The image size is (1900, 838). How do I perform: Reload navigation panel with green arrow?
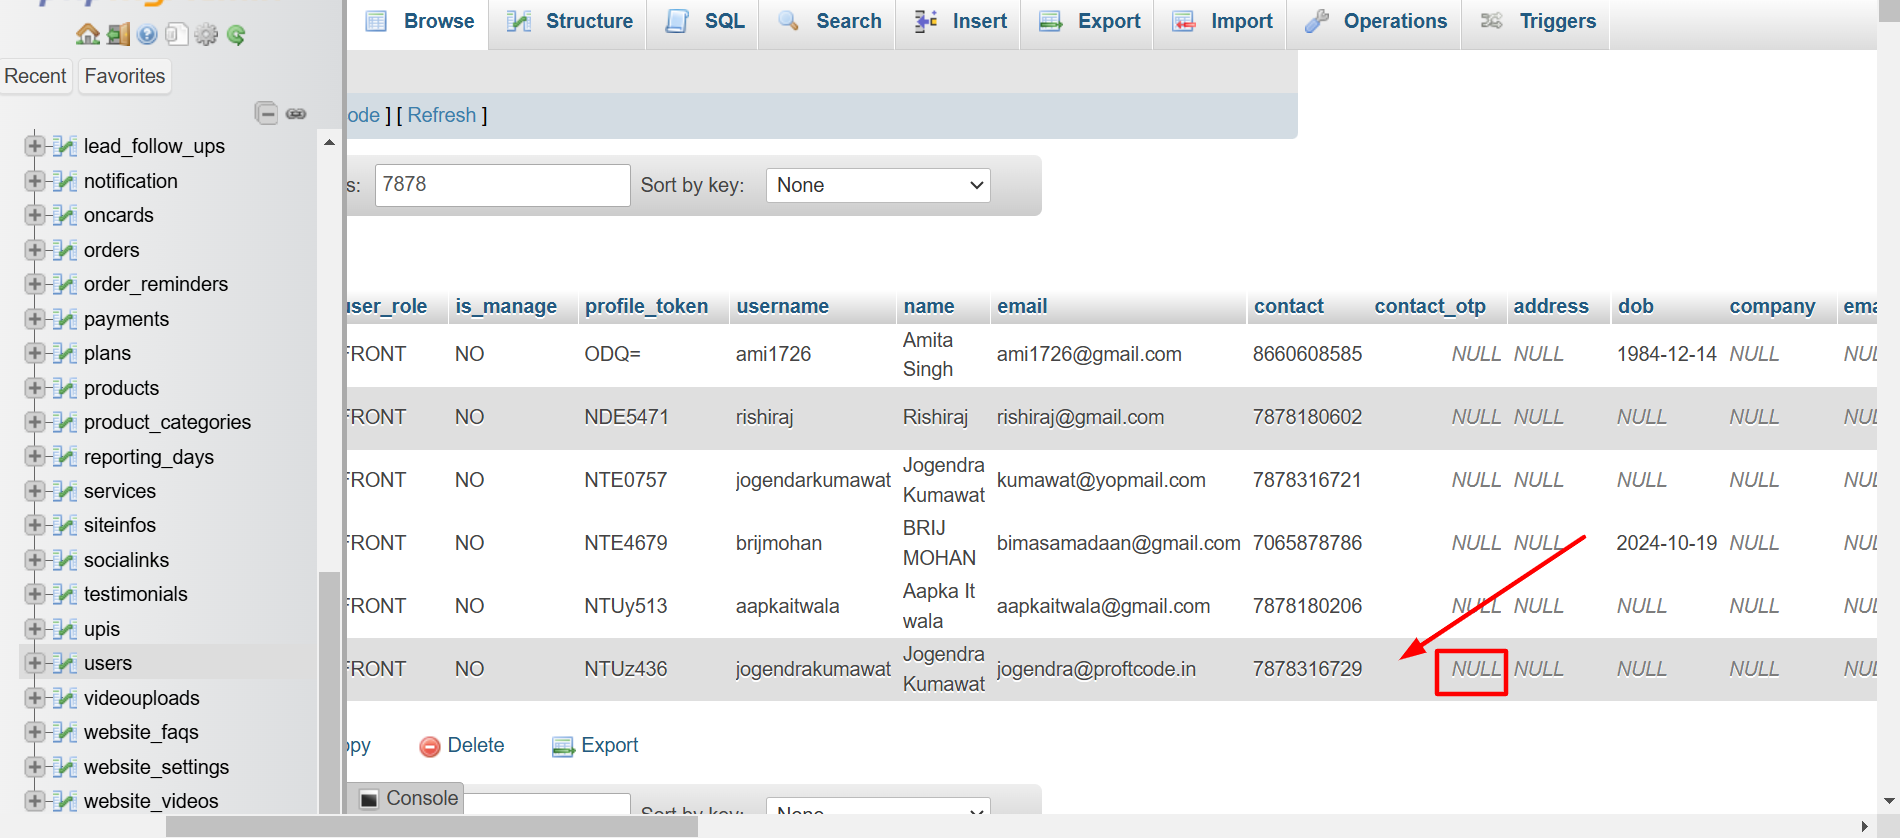[236, 35]
